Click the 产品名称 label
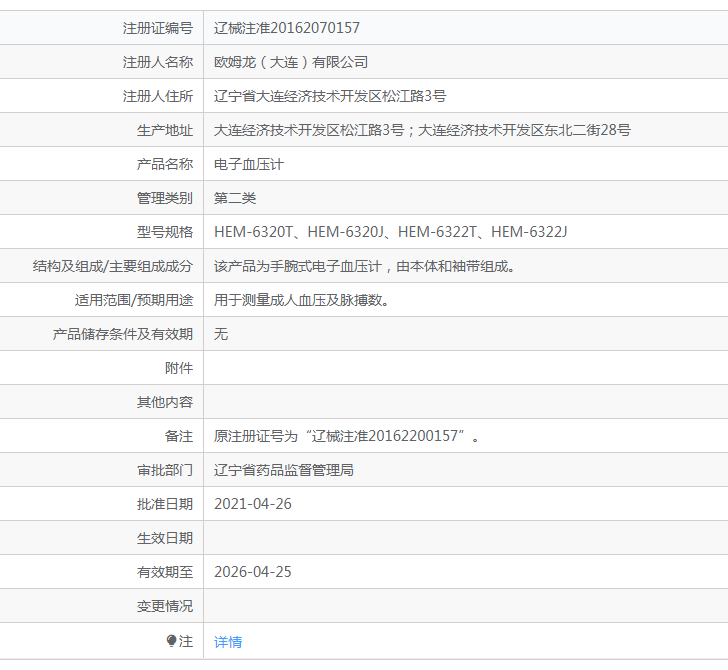 [x=165, y=164]
